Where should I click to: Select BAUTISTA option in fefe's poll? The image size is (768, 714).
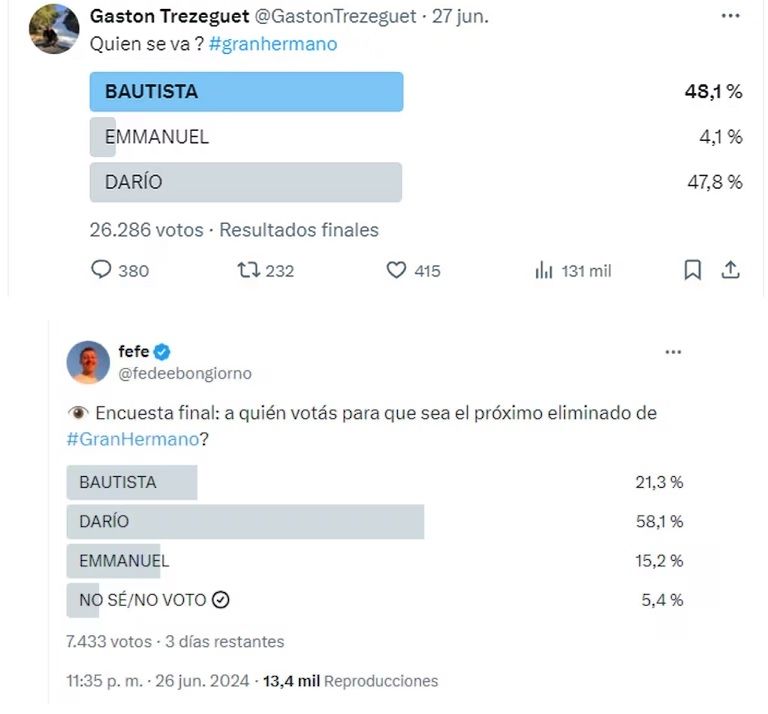click(132, 482)
